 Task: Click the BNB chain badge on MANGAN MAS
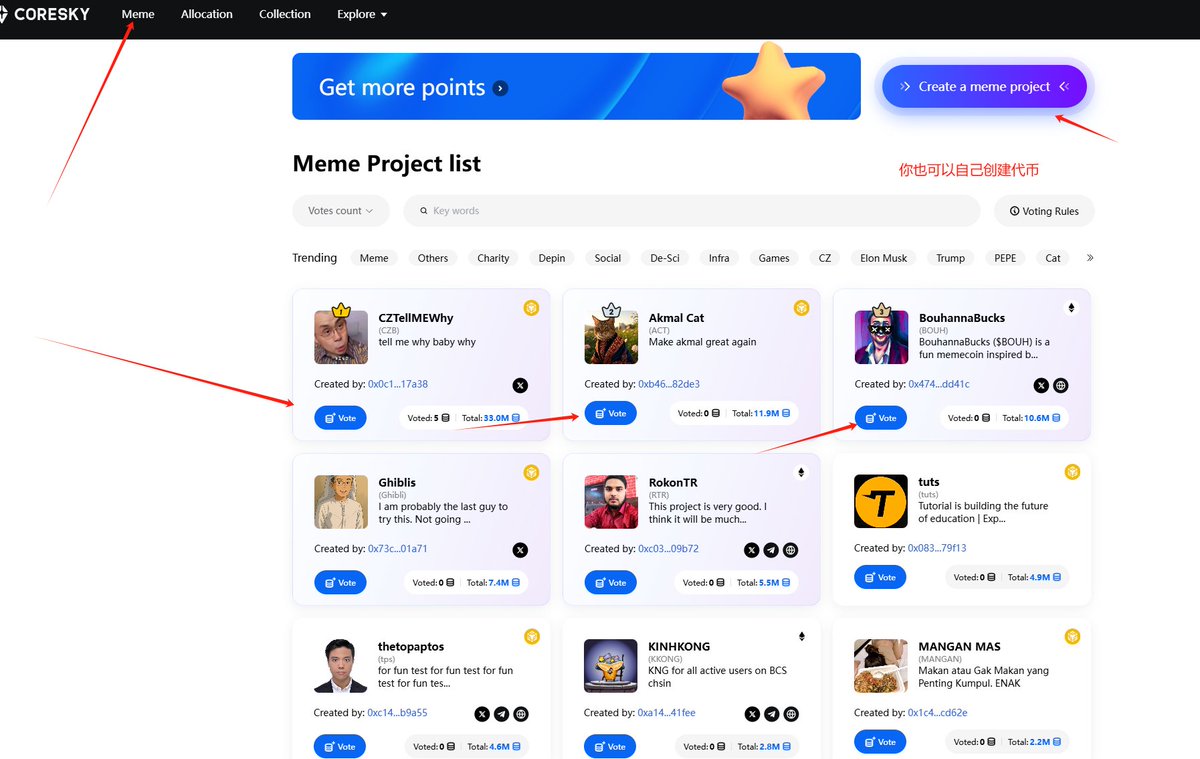[1072, 636]
